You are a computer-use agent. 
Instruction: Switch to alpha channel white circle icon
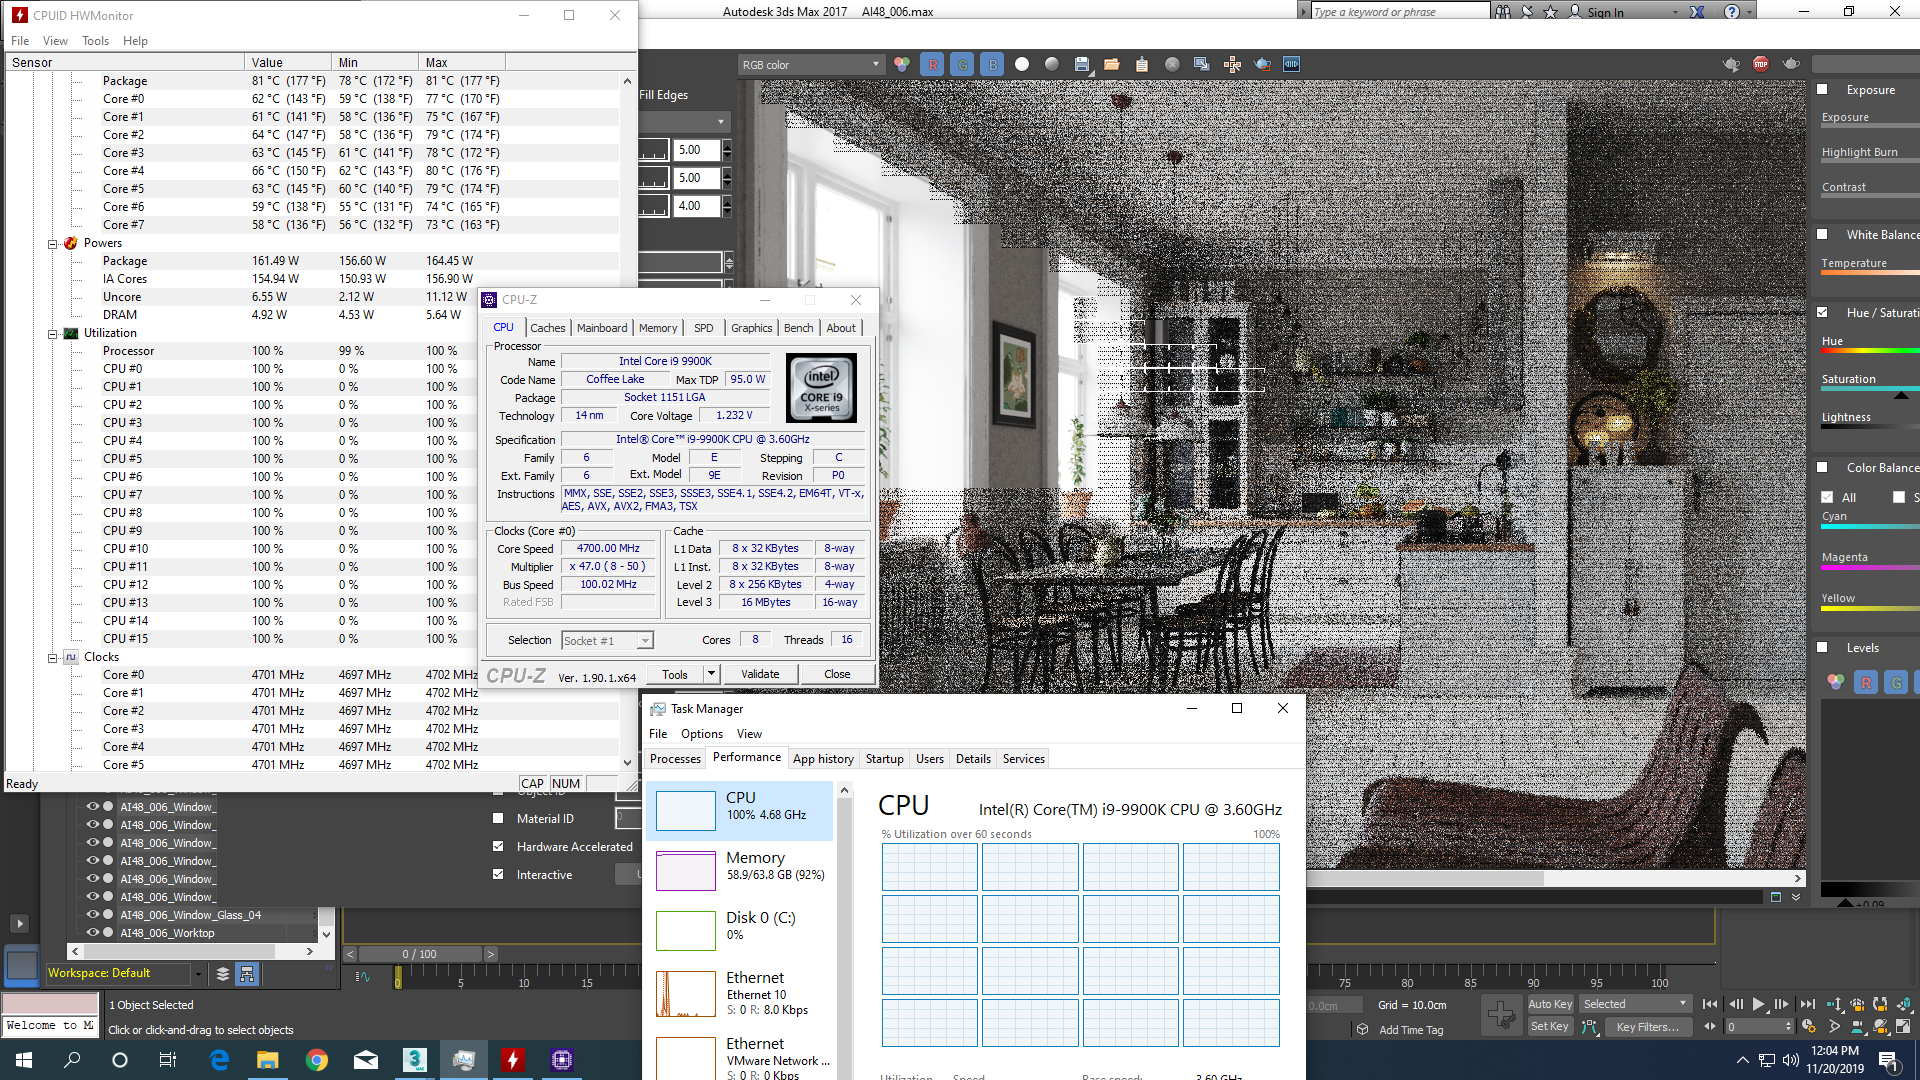pos(1022,64)
